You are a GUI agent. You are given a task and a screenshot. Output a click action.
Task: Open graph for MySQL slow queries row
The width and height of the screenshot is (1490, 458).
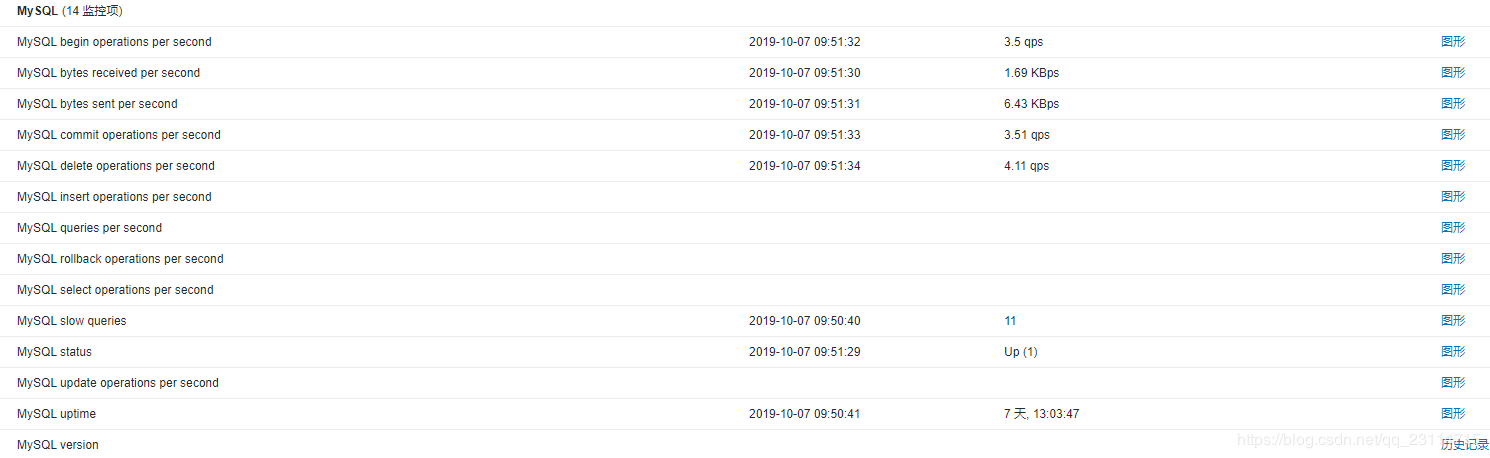tap(1452, 321)
